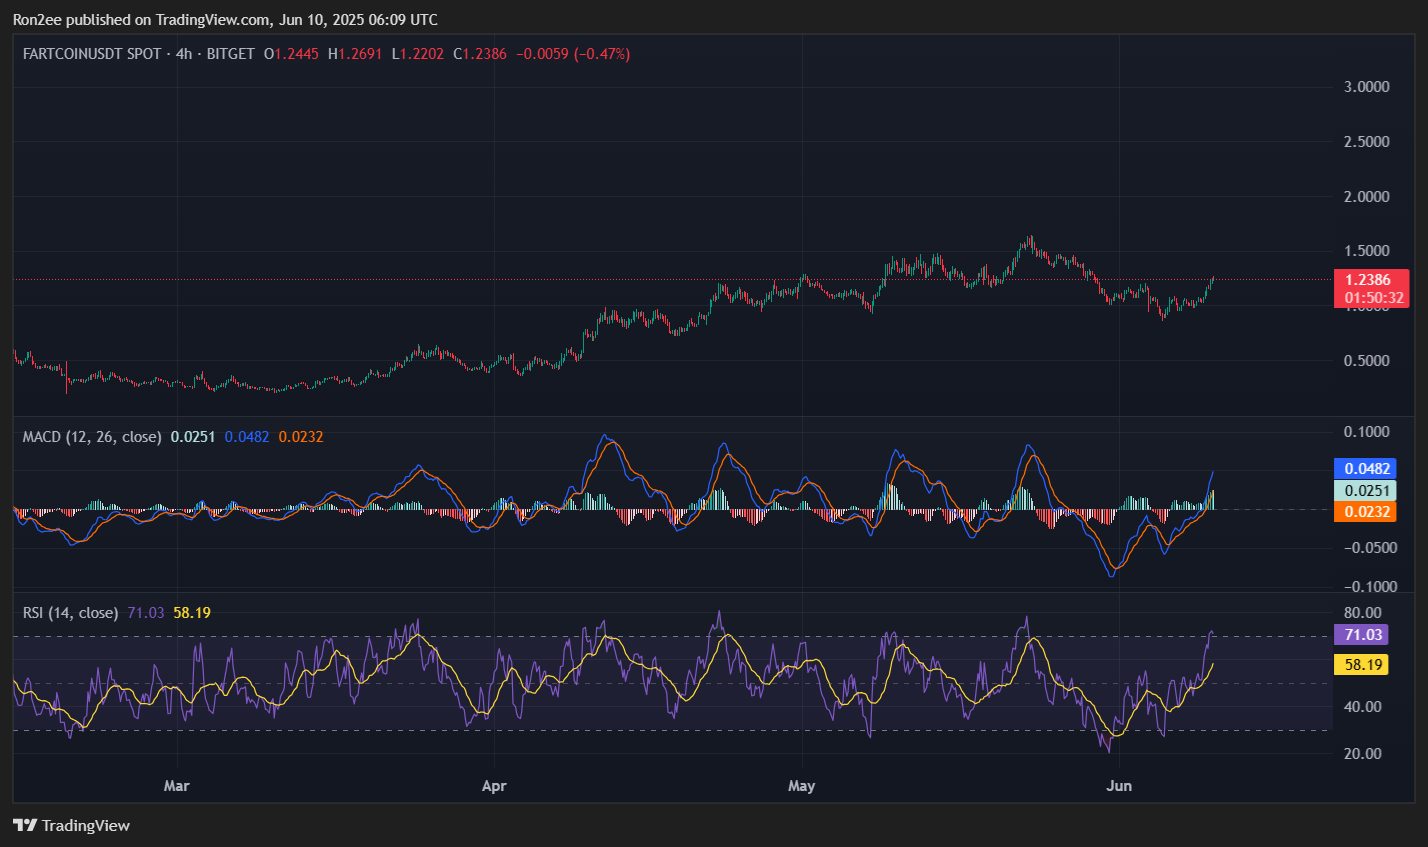The height and width of the screenshot is (847, 1428).
Task: Open the TradingView link text at bottom
Action: (x=86, y=825)
